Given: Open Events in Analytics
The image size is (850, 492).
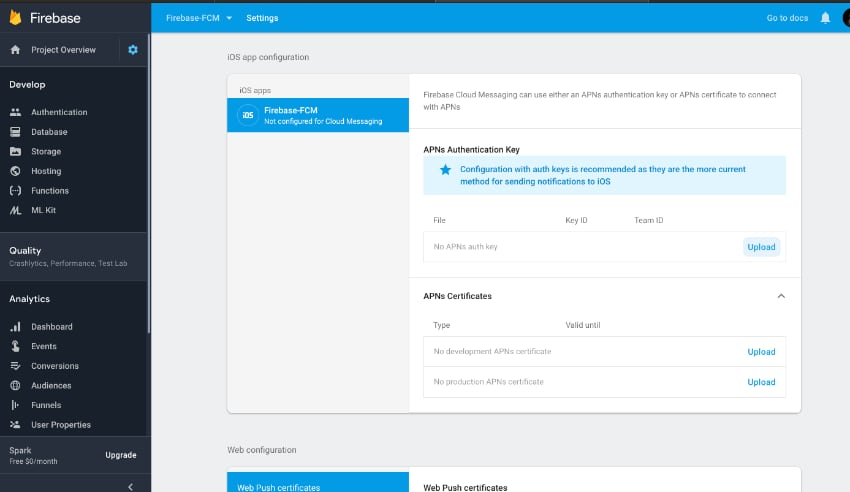Looking at the screenshot, I should [x=44, y=346].
